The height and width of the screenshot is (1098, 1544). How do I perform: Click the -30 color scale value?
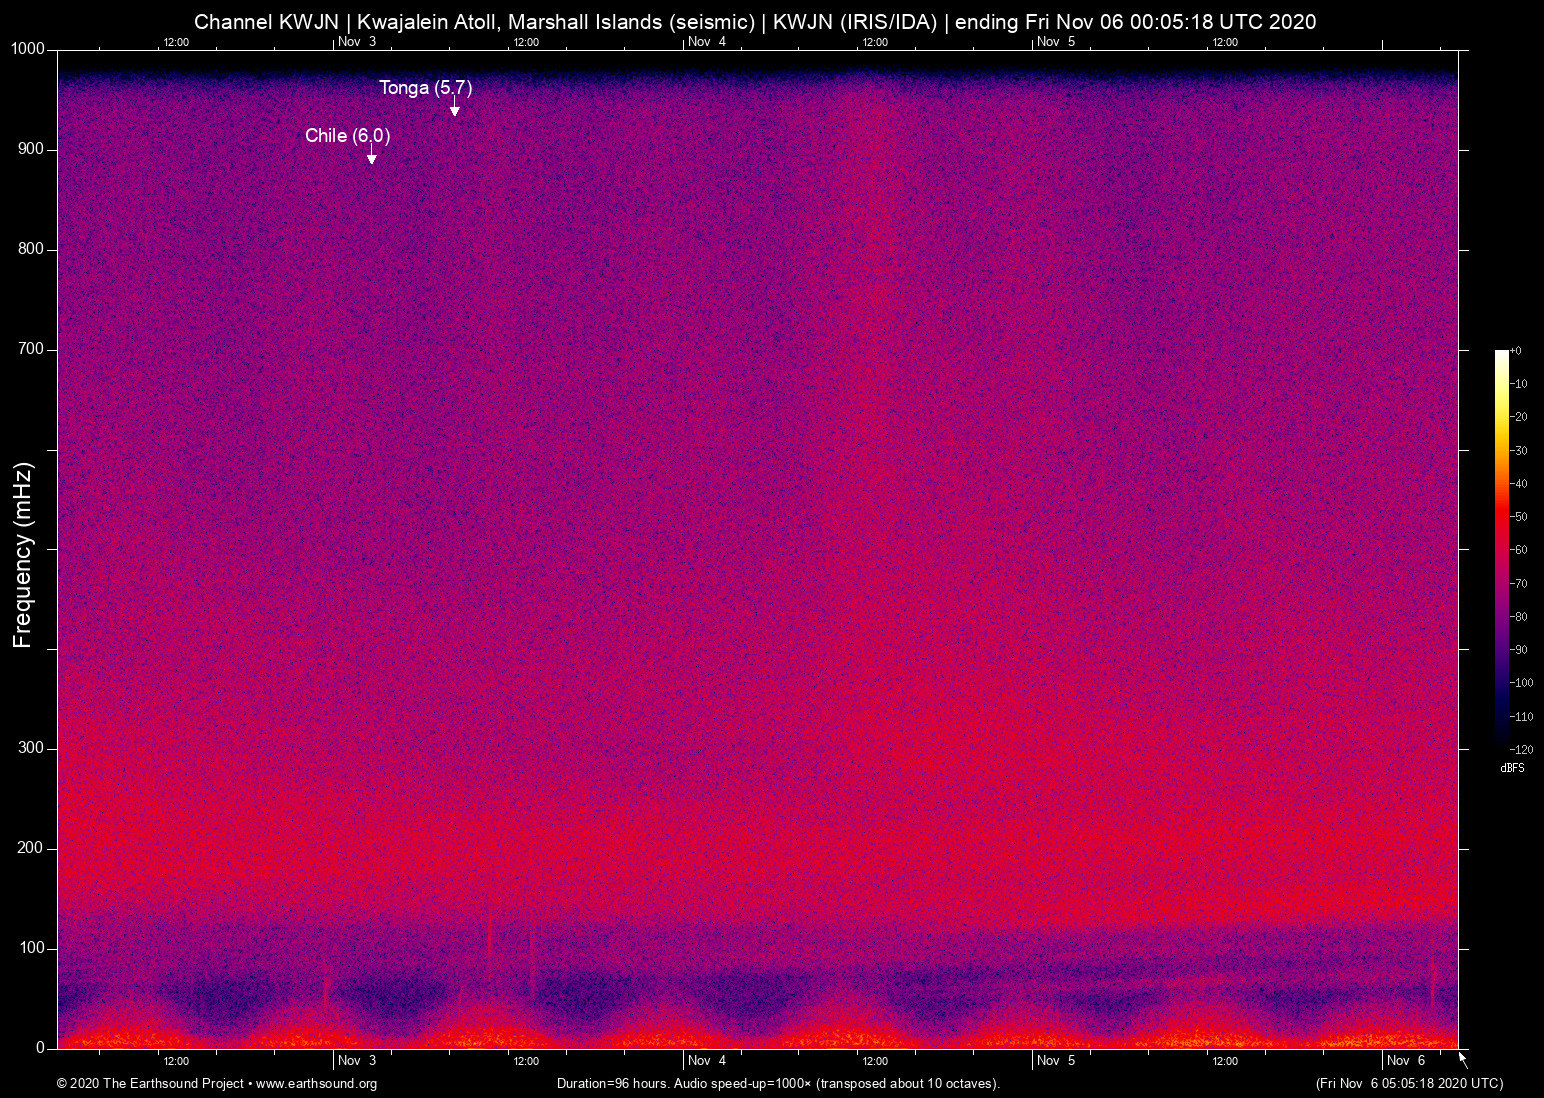tap(1519, 451)
